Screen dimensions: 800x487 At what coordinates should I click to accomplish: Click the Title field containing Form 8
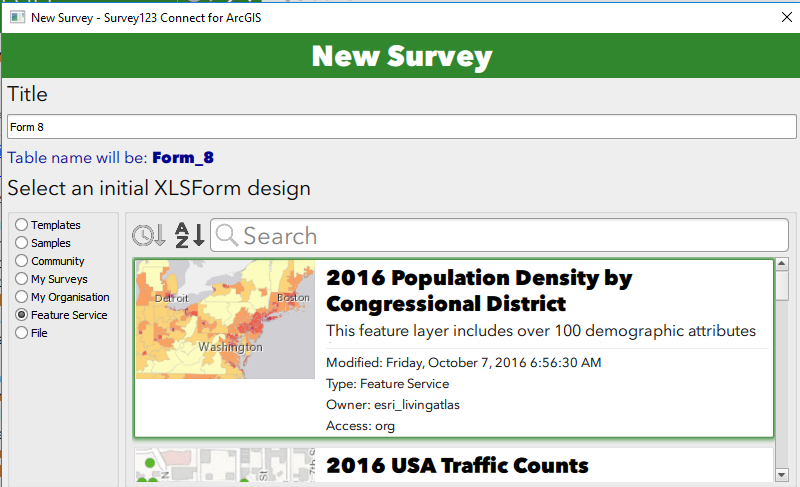point(400,127)
